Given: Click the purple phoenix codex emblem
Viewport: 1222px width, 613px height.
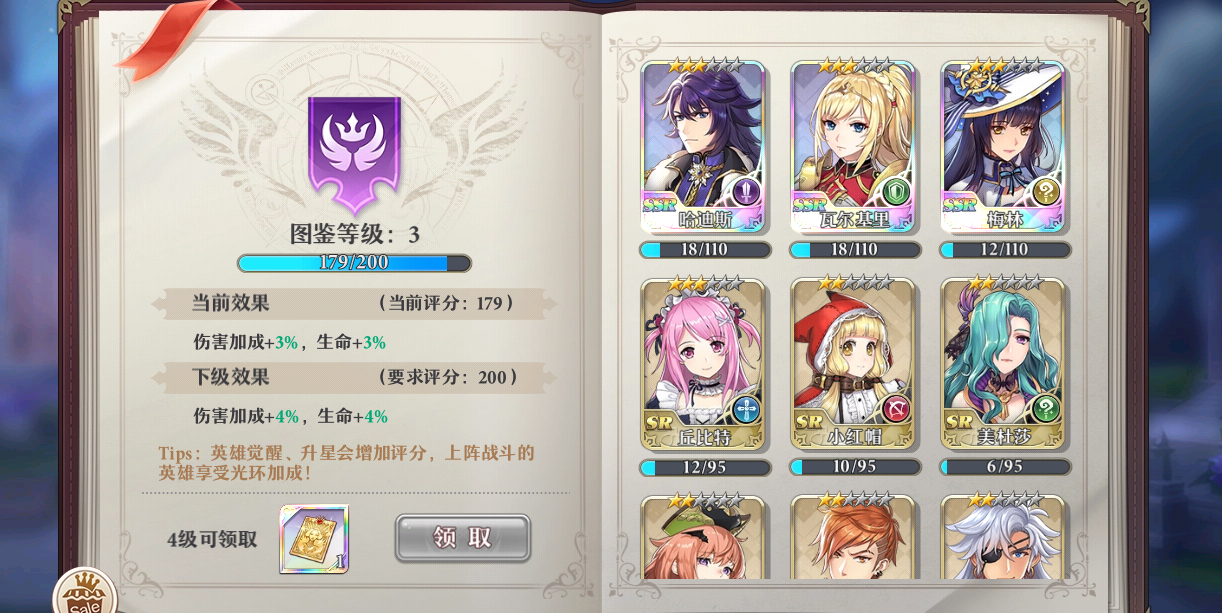Looking at the screenshot, I should 354,153.
